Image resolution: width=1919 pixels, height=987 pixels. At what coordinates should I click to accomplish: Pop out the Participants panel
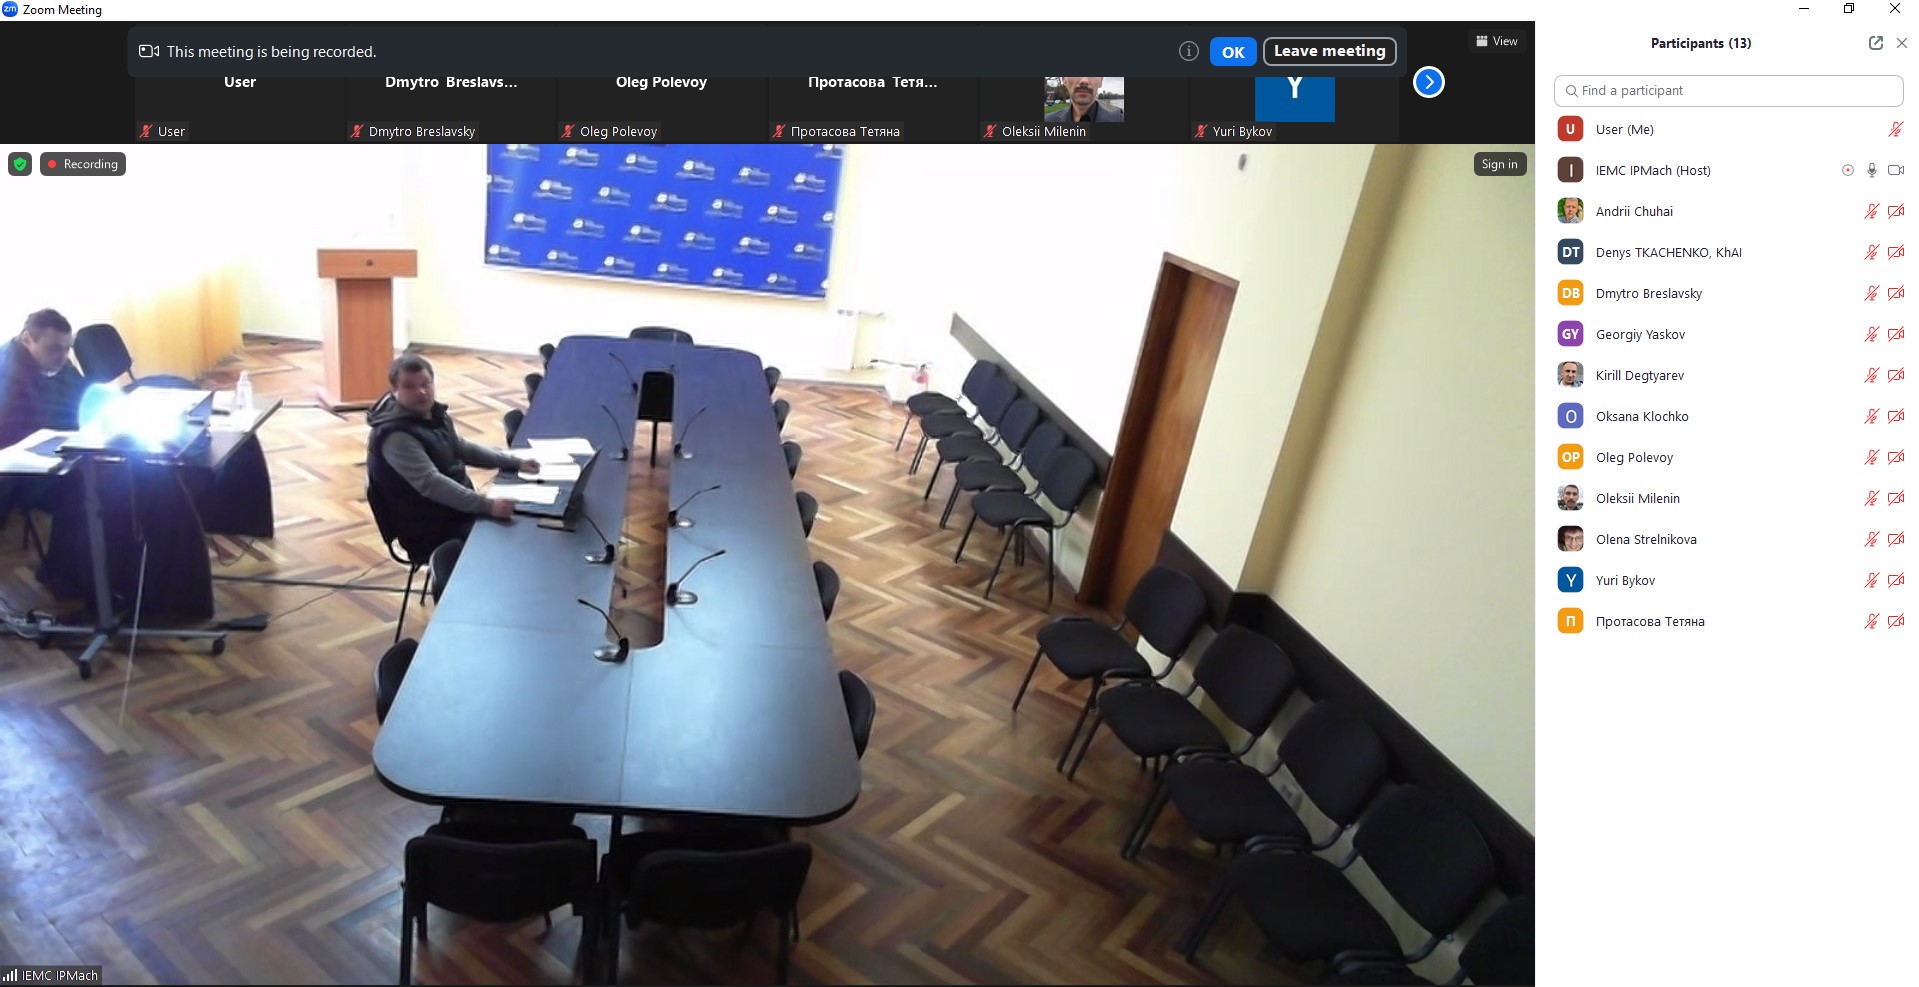coord(1875,43)
